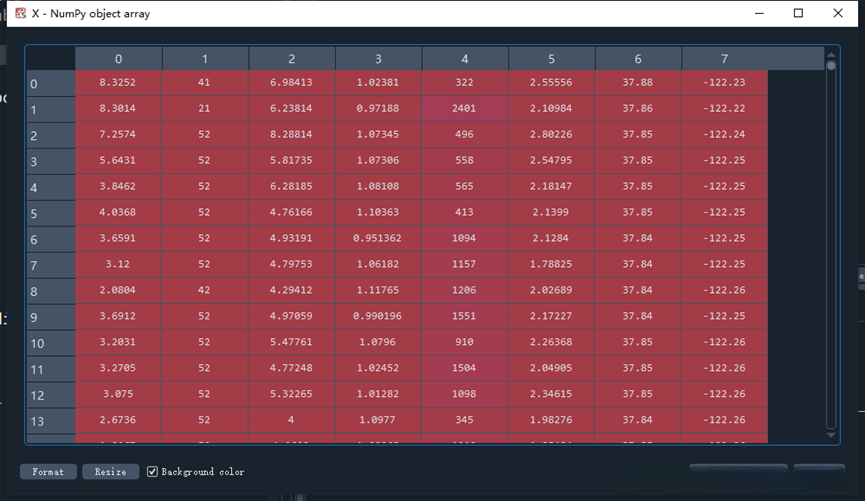Select row header 13
This screenshot has height=501, width=865.
click(51, 422)
